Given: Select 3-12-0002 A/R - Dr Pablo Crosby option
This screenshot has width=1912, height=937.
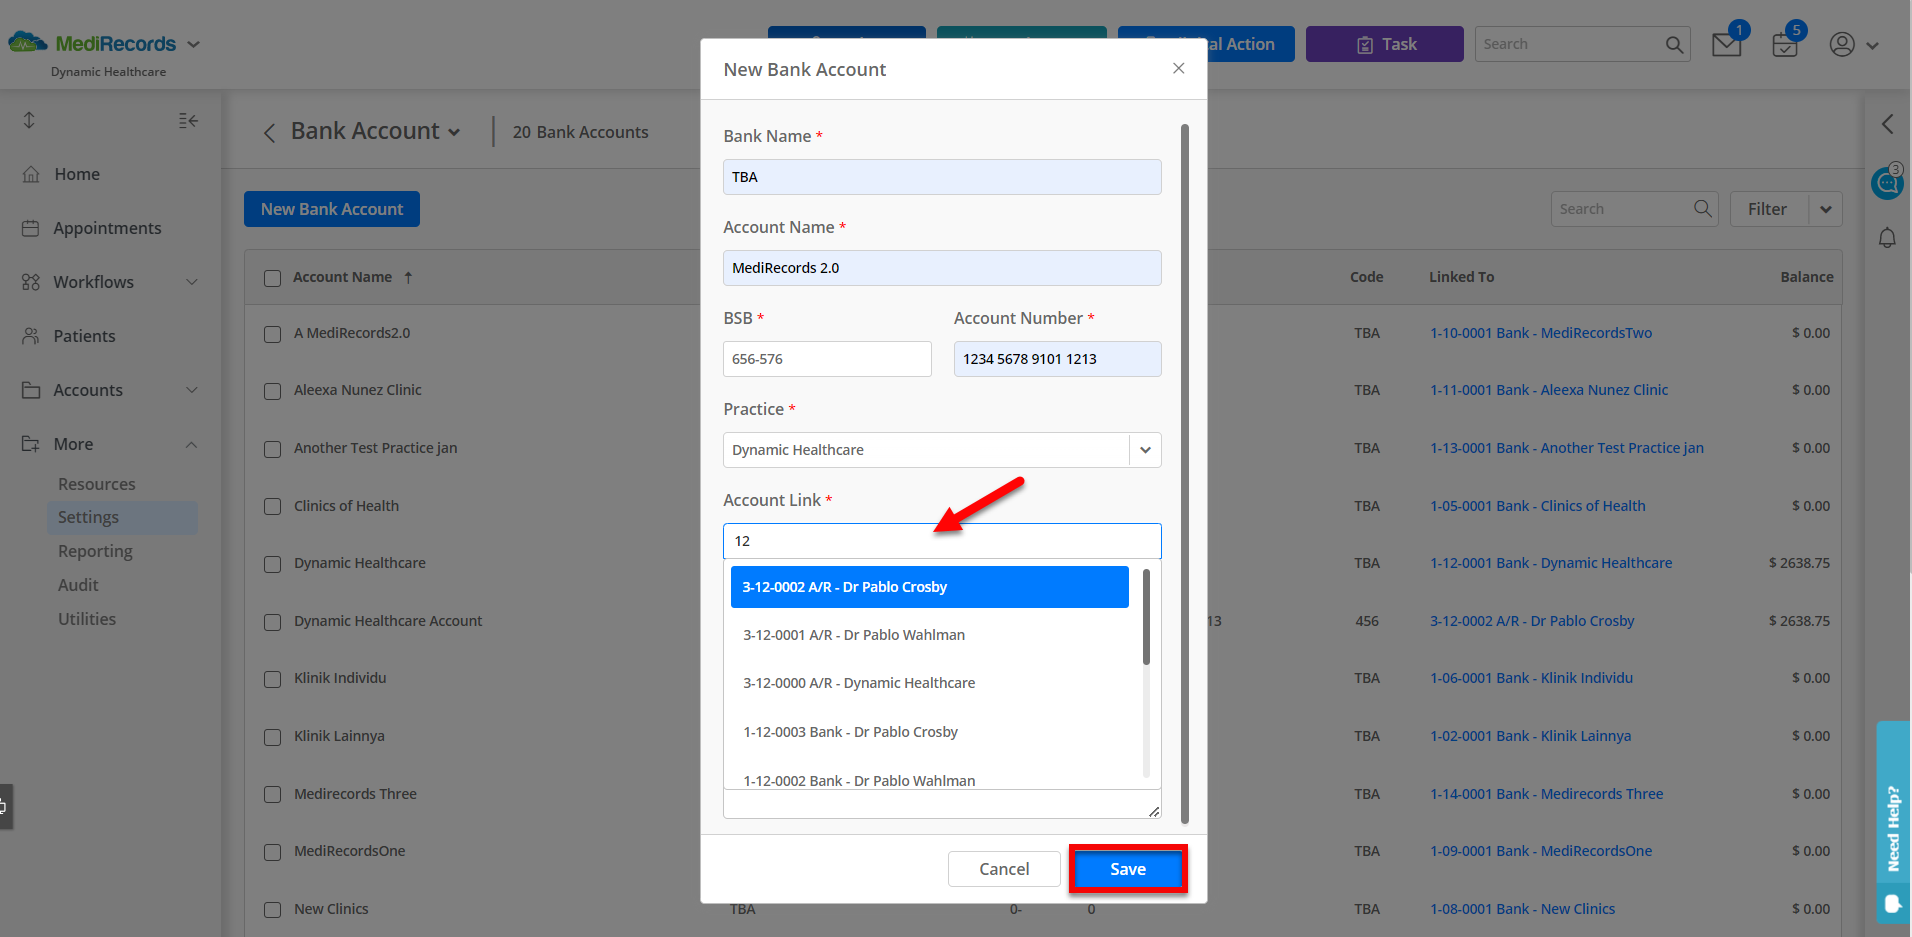Looking at the screenshot, I should [930, 587].
